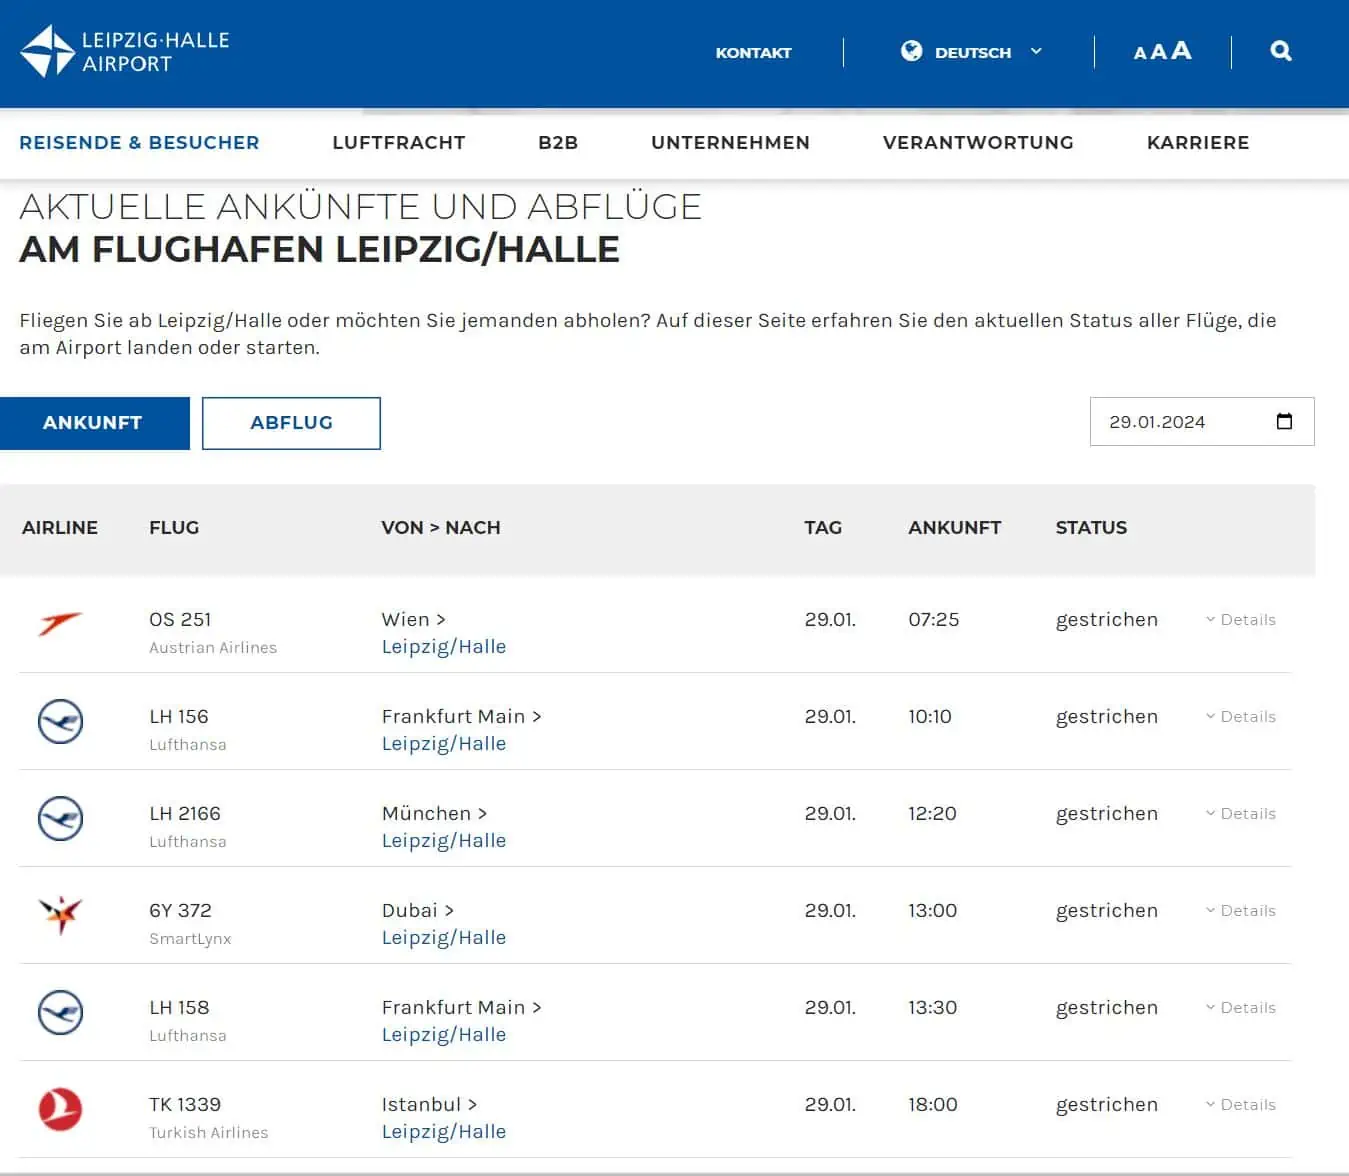Click the Lufthansa logo next to LH 2166
This screenshot has height=1176, width=1349.
(61, 819)
